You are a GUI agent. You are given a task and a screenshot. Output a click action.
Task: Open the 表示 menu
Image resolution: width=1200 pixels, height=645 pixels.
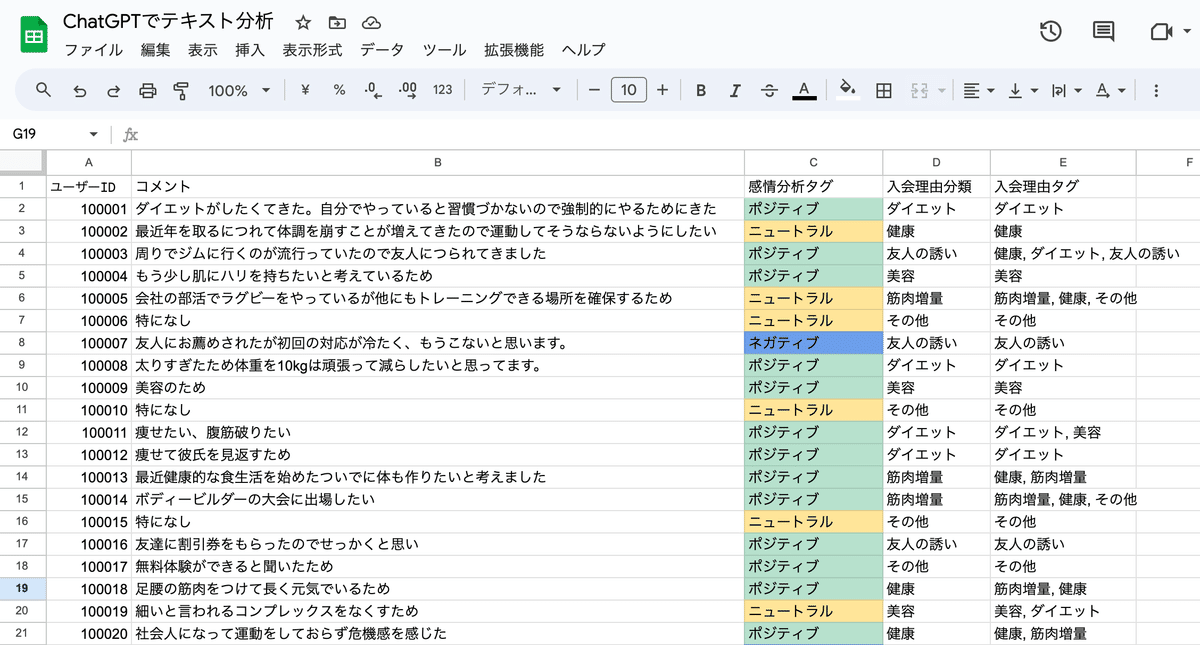[203, 50]
